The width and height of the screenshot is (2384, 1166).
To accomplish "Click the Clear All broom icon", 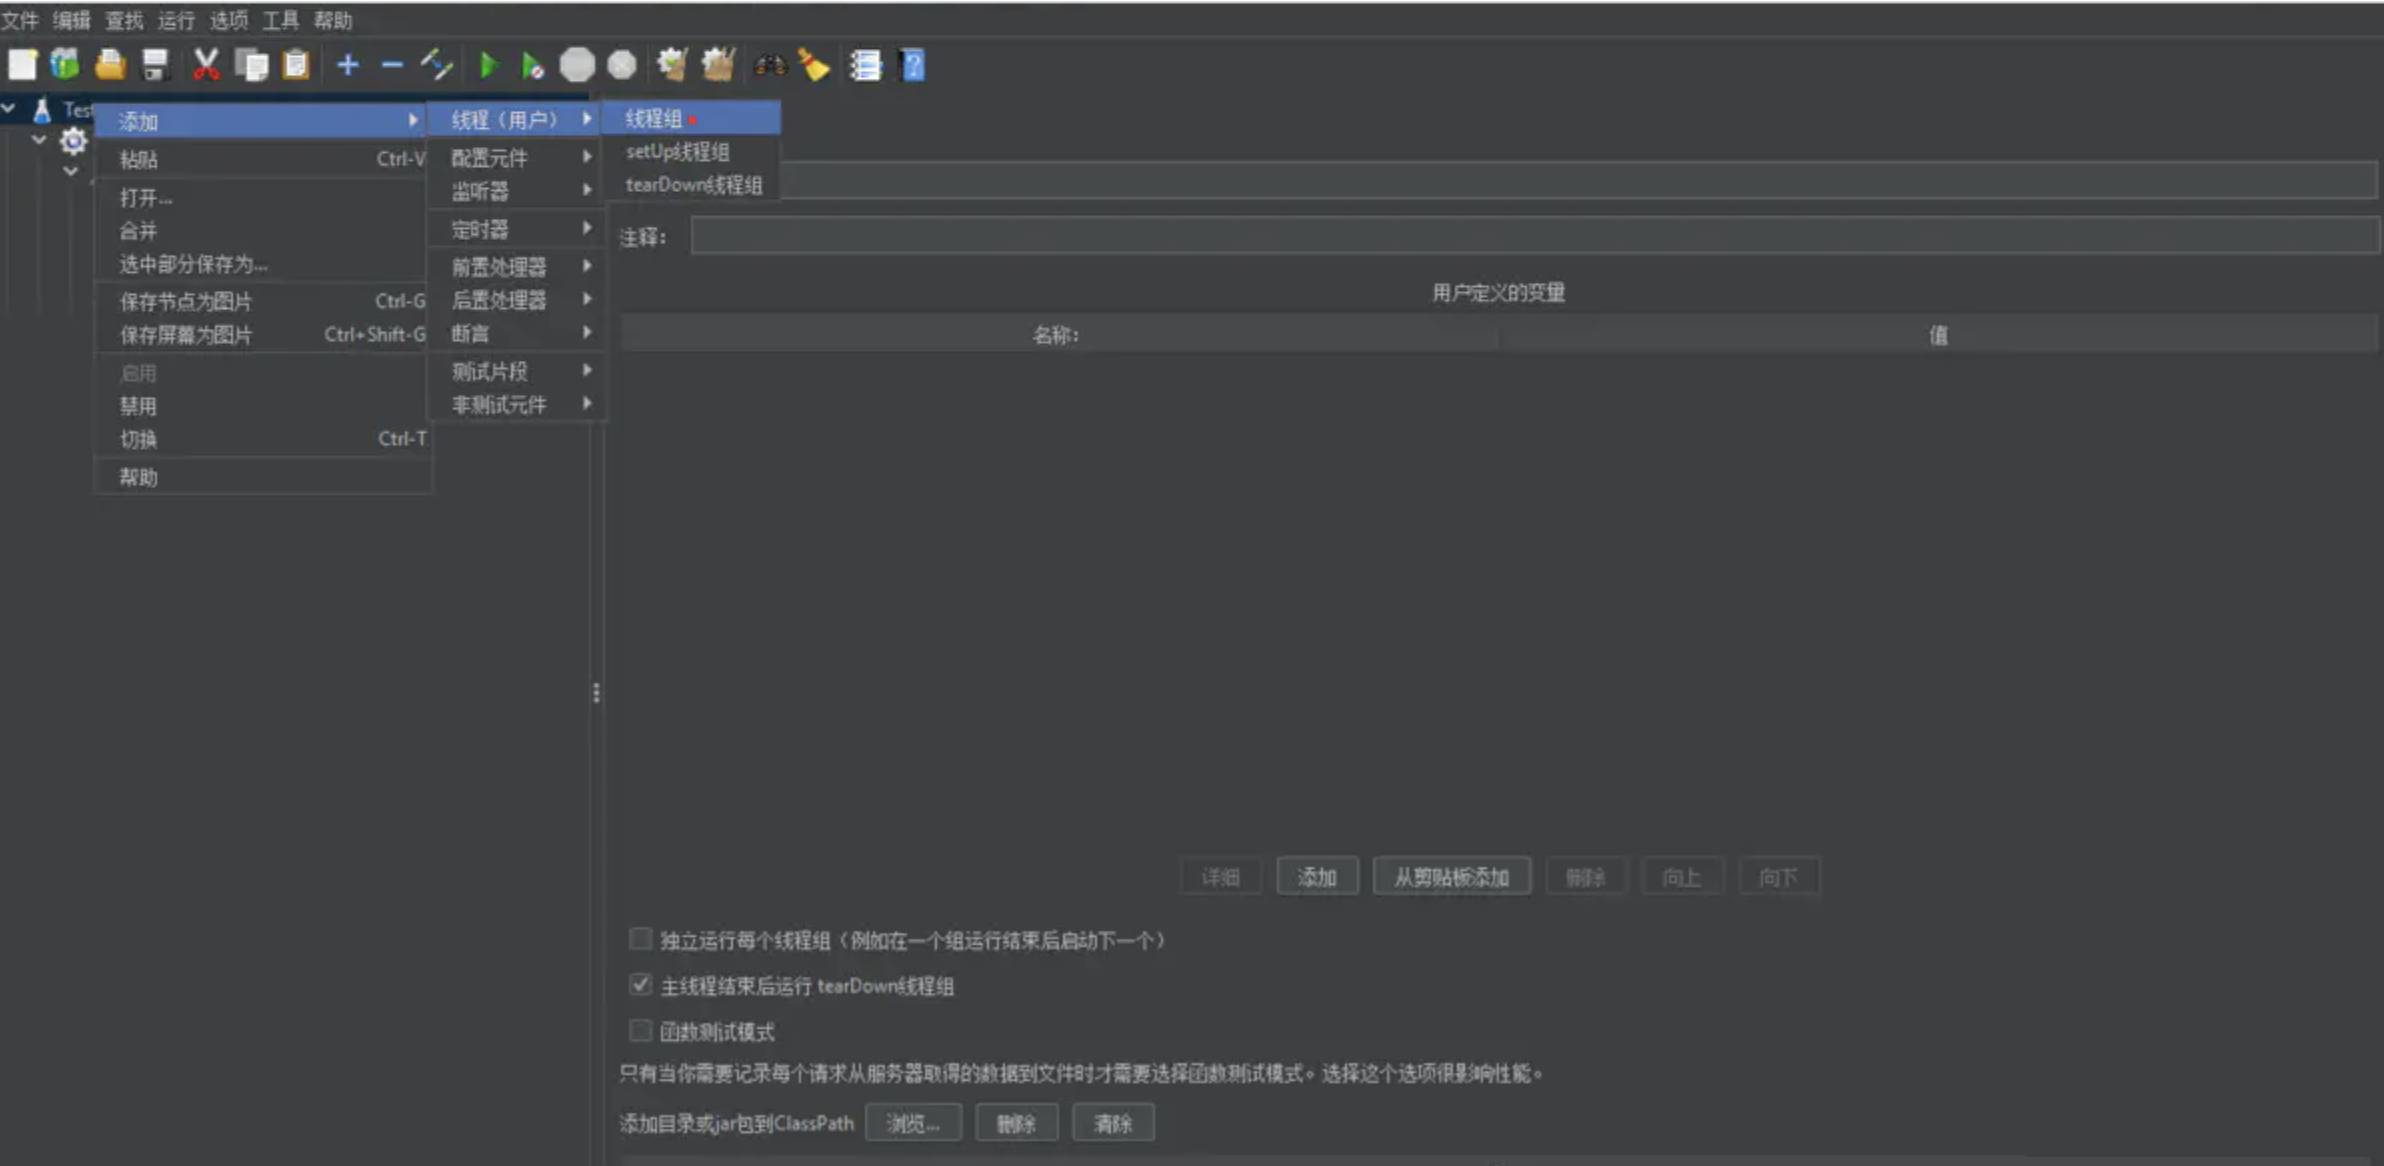I will pyautogui.click(x=718, y=65).
